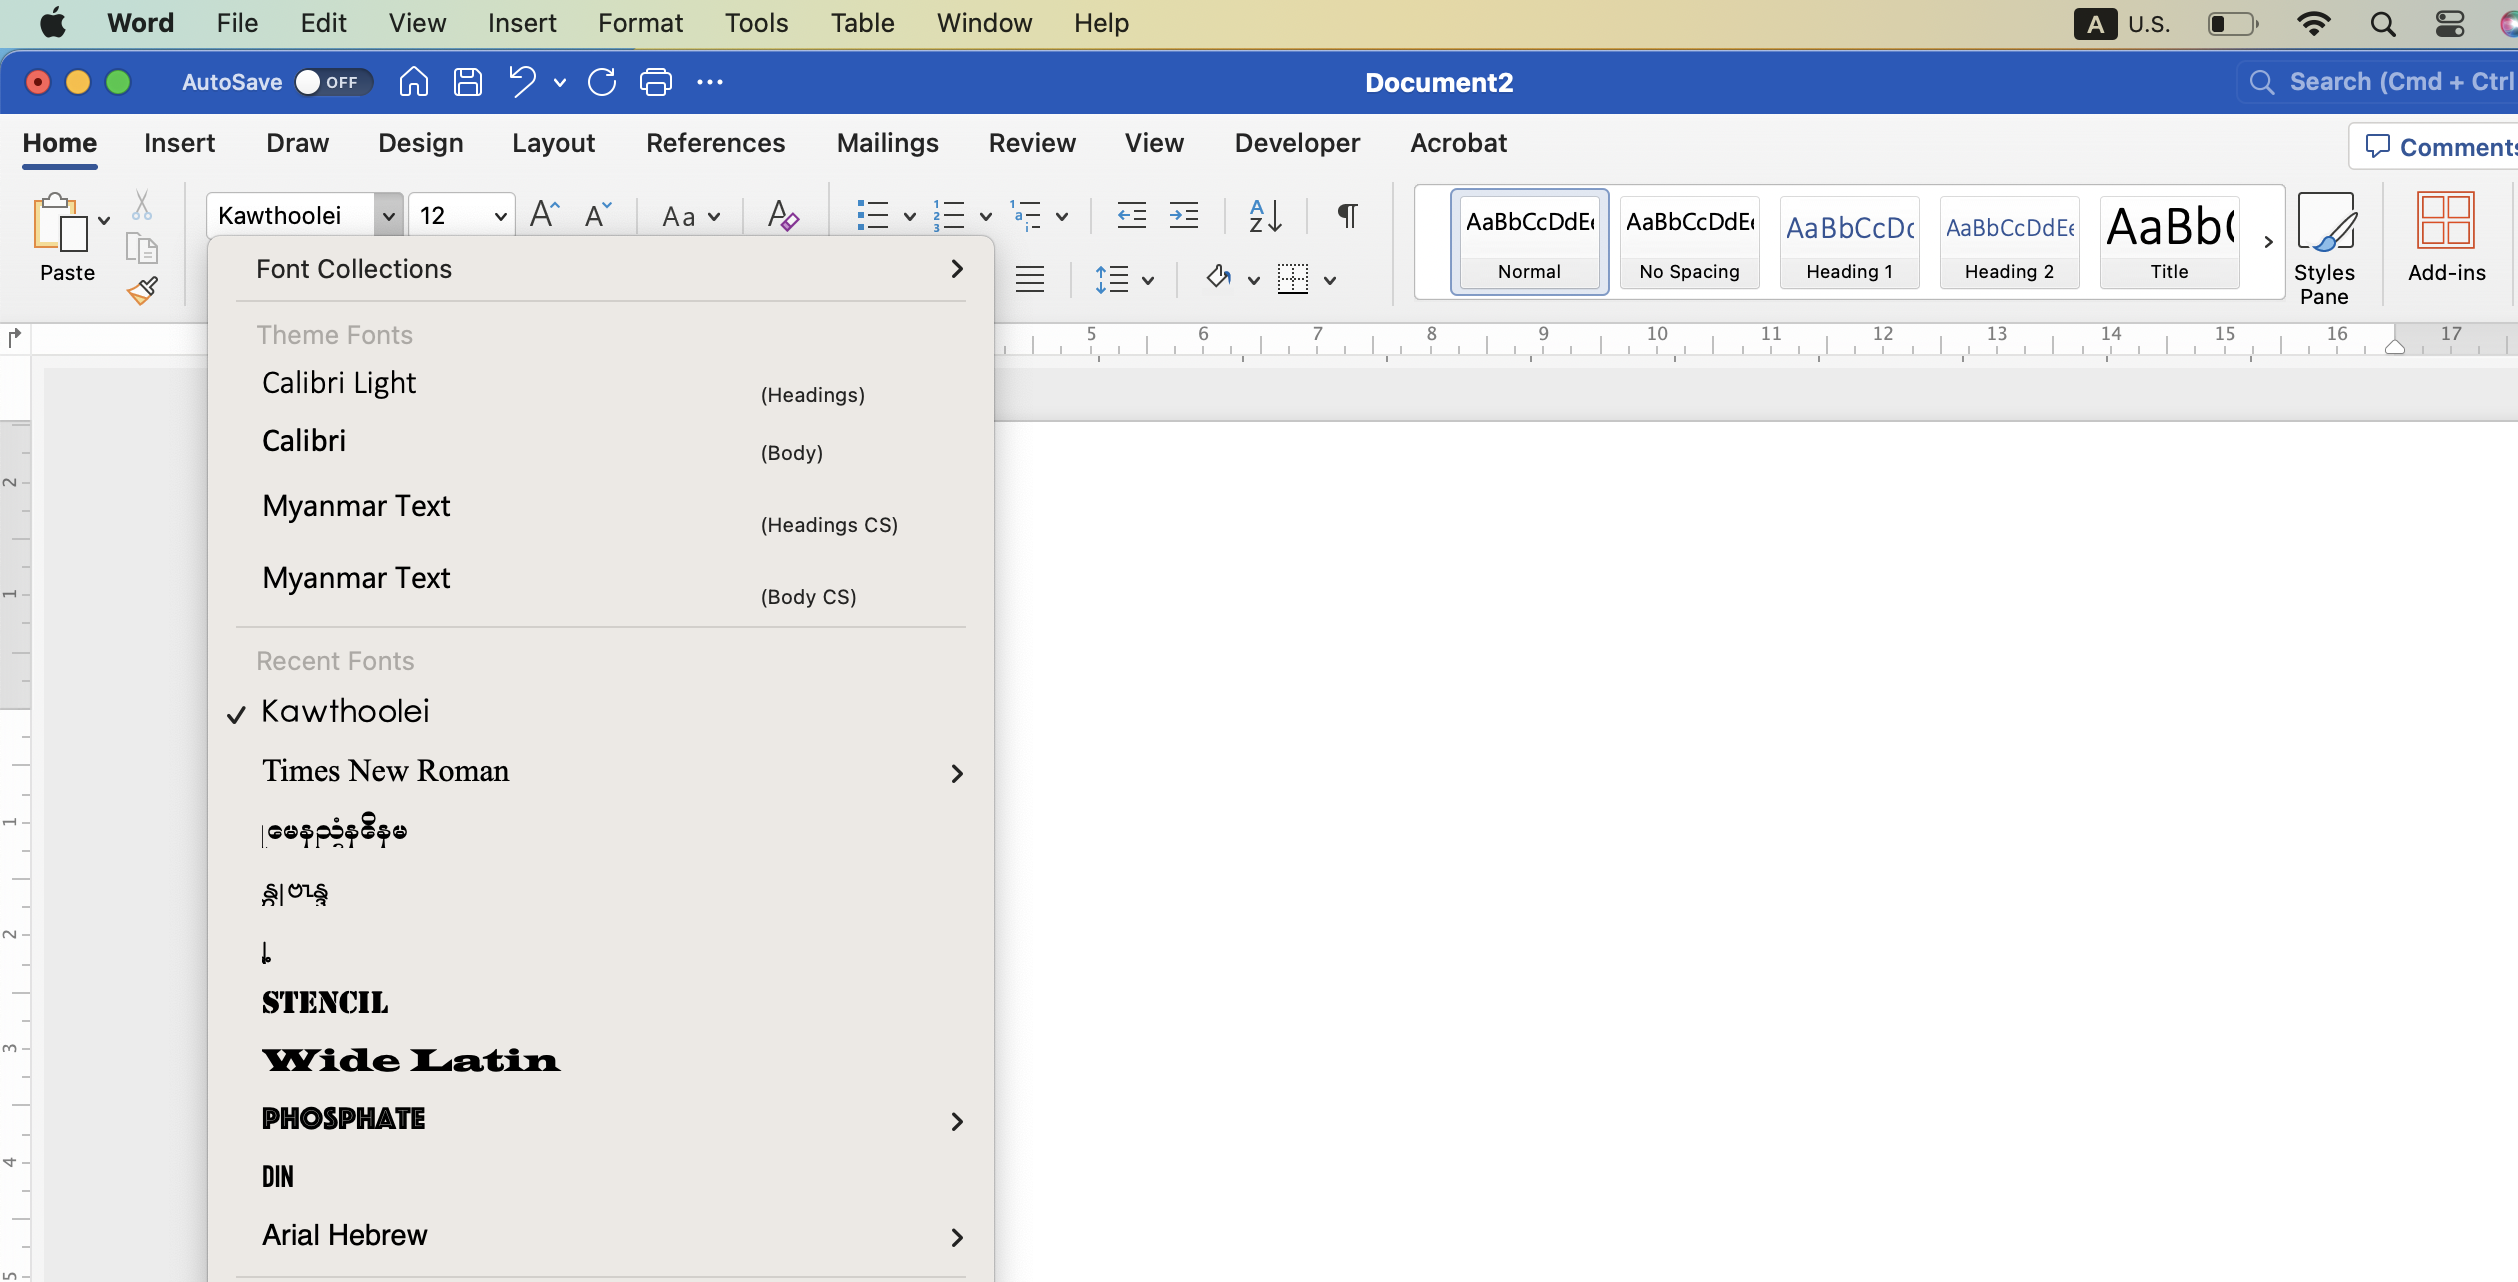This screenshot has height=1282, width=2518.
Task: Open the Format menu in menu bar
Action: click(640, 23)
